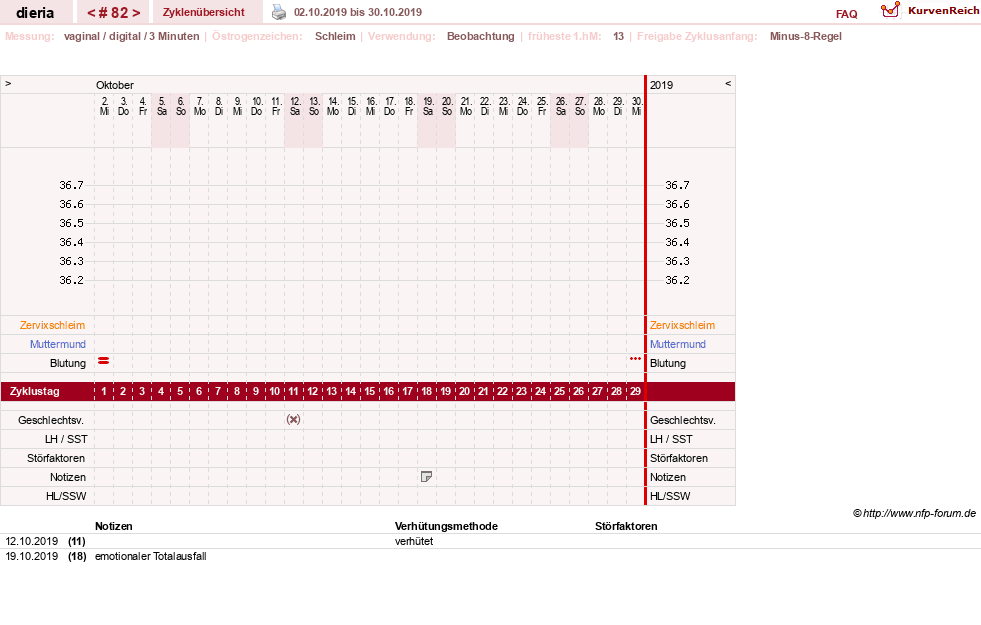Image resolution: width=981 pixels, height=625 pixels.
Task: Click the date header 19. Sa
Action: click(x=428, y=106)
